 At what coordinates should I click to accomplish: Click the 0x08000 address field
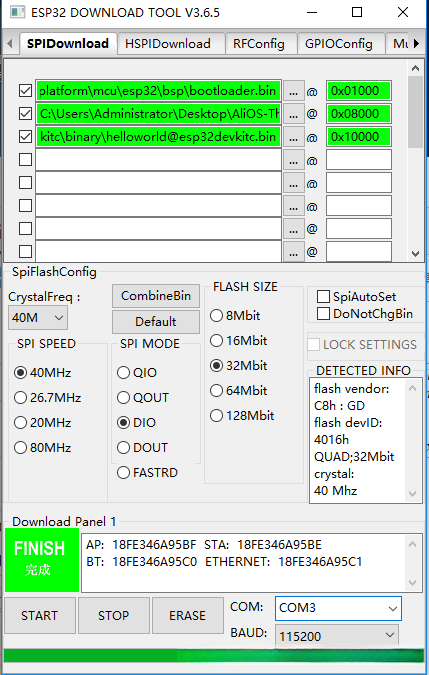pyautogui.click(x=359, y=114)
